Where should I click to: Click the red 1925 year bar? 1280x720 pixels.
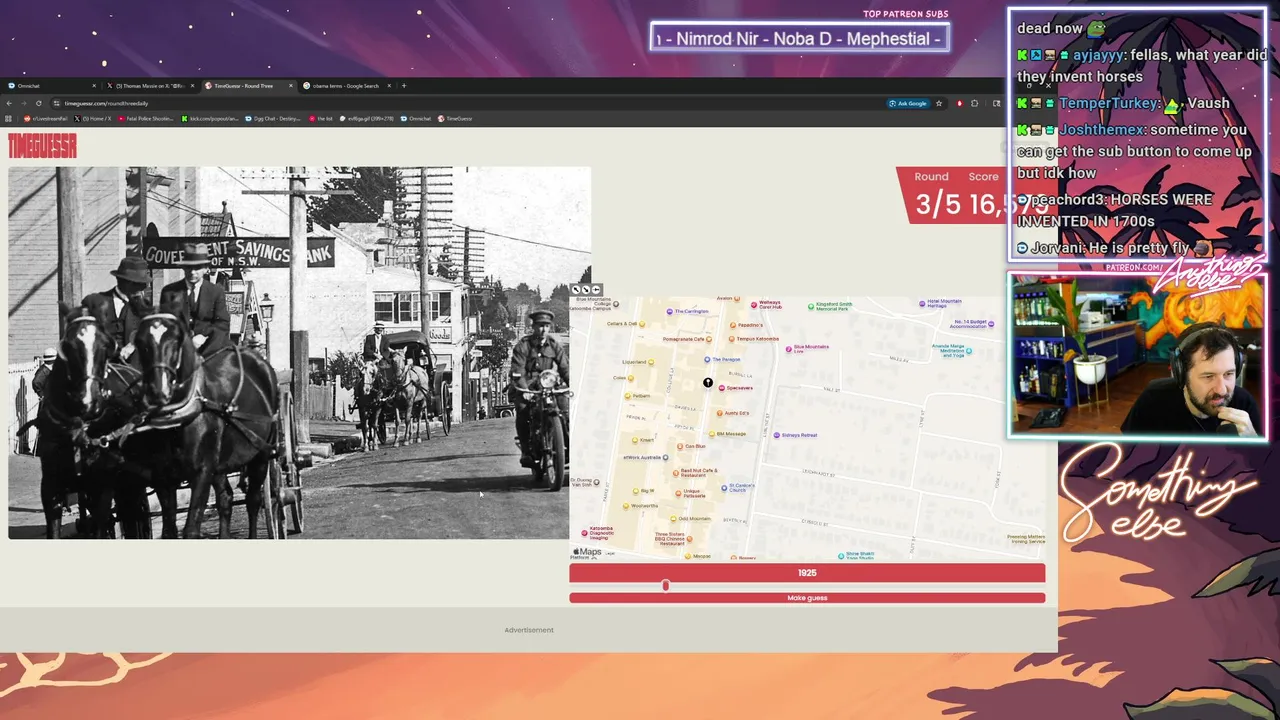point(807,573)
